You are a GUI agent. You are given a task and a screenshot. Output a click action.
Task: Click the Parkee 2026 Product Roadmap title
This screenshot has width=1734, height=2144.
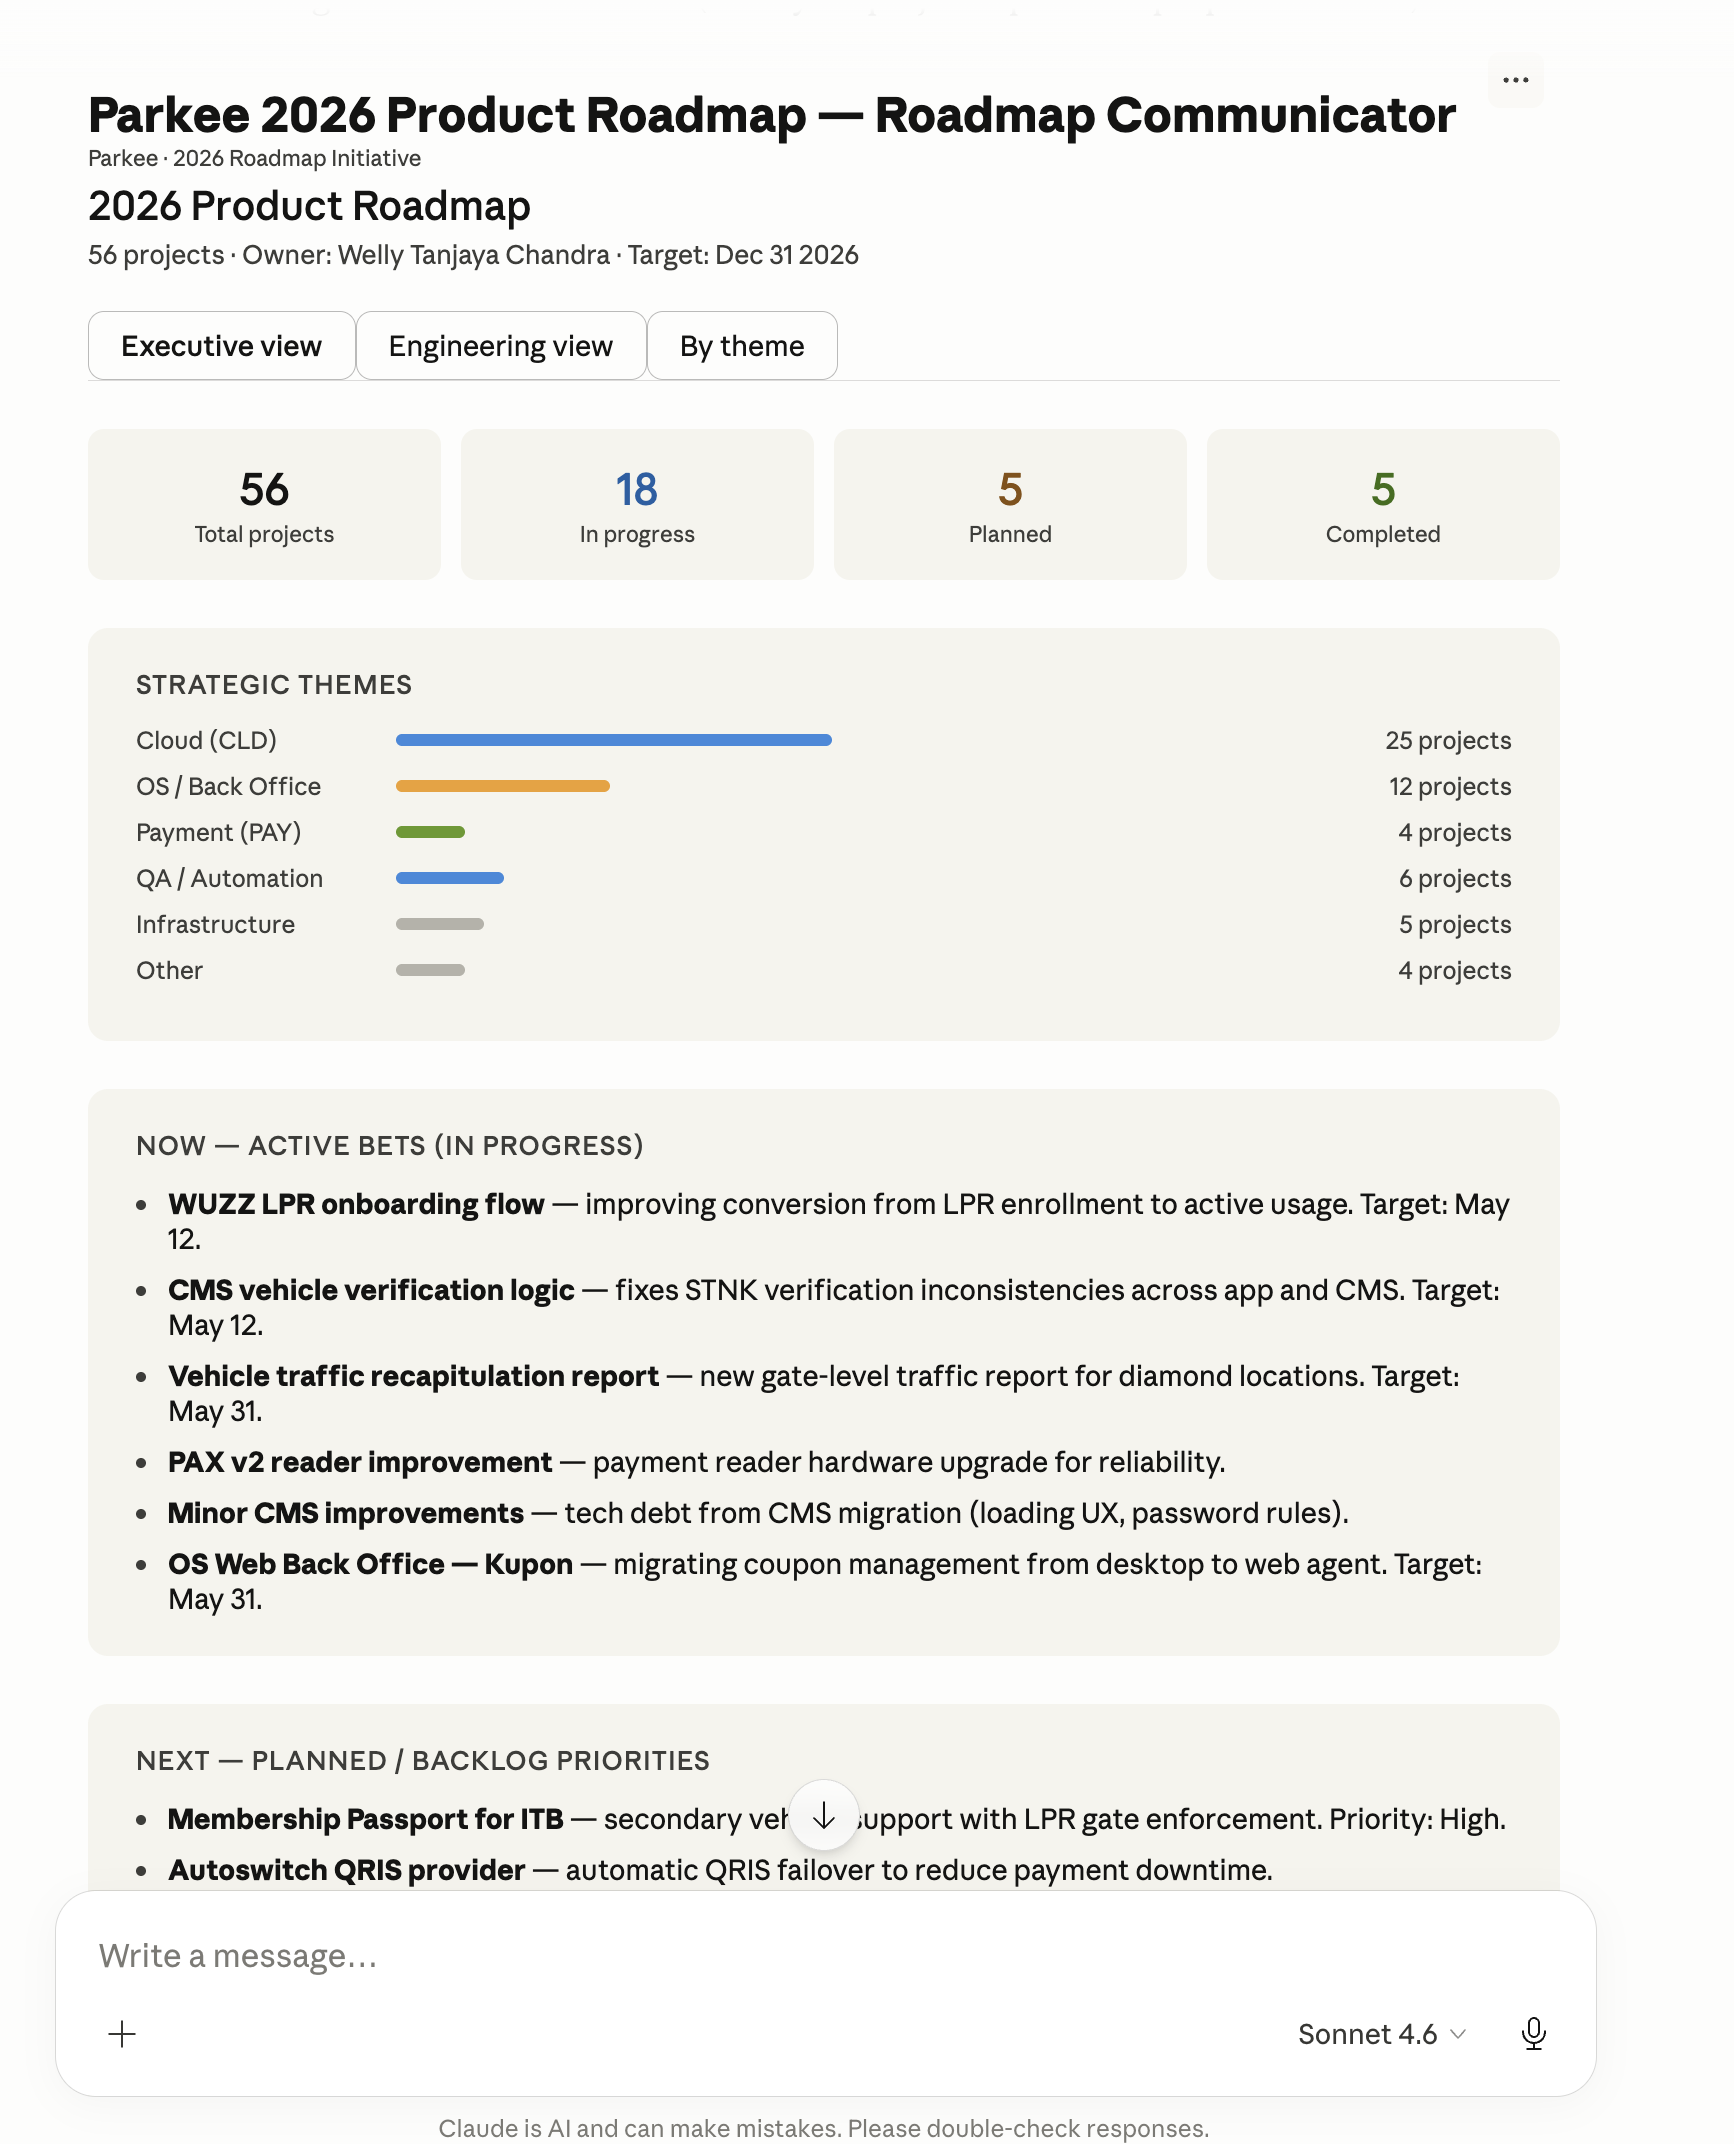point(772,115)
